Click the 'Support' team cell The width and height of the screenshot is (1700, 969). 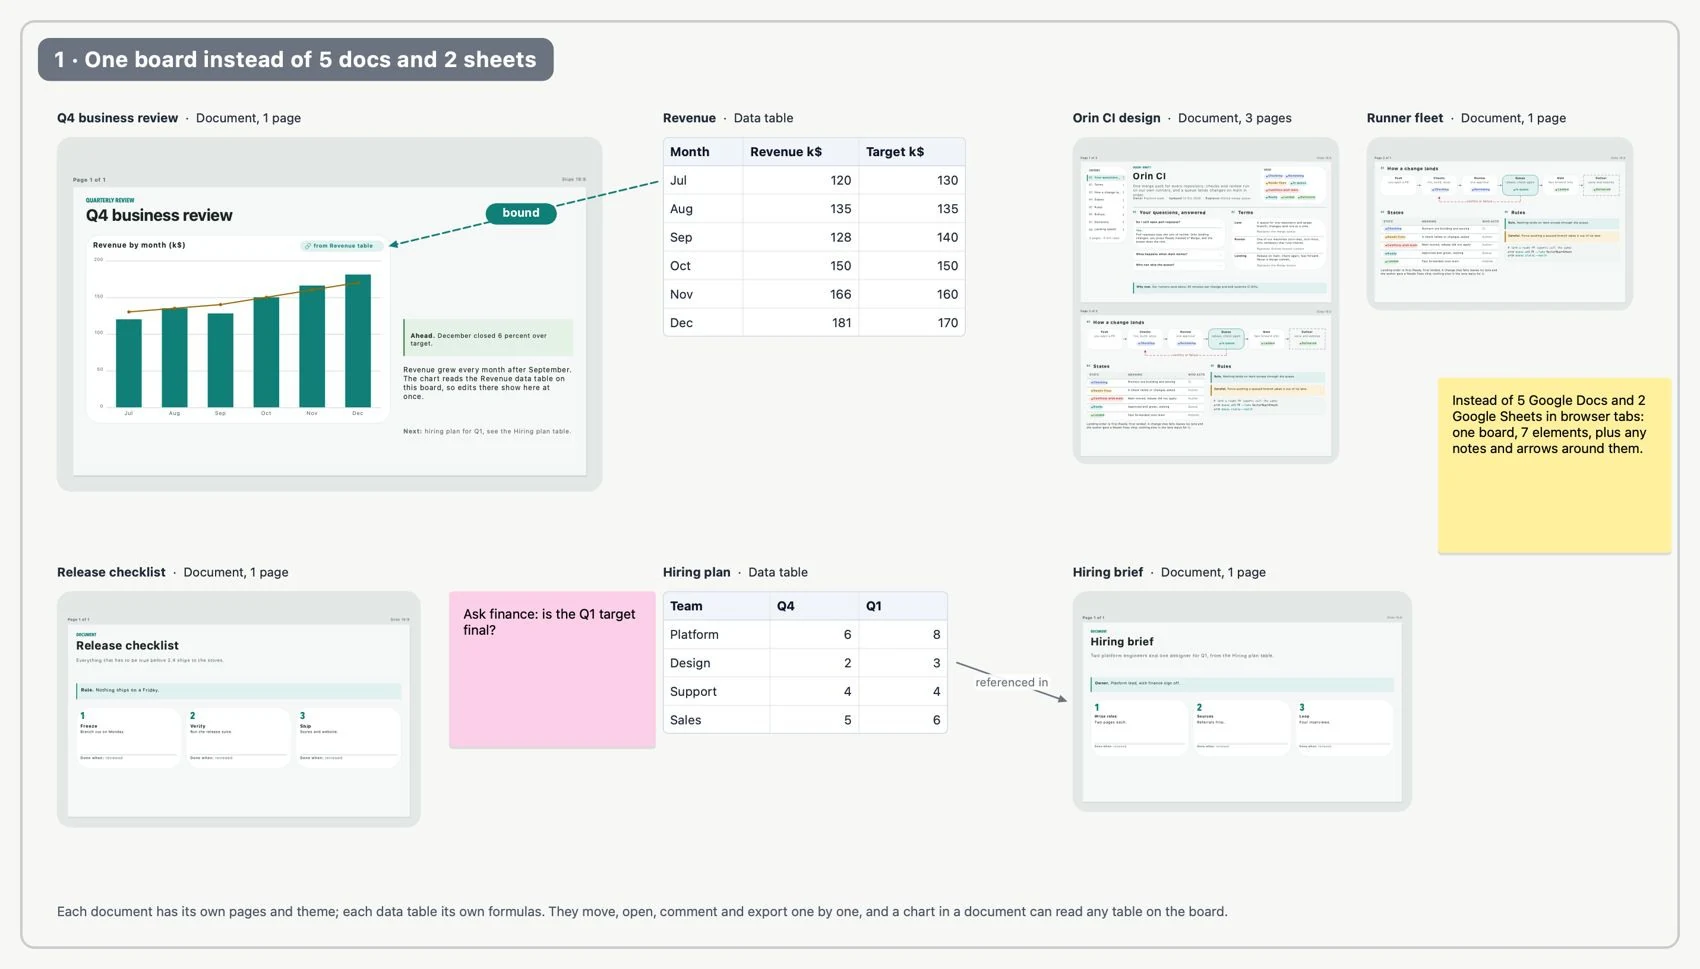(x=717, y=692)
